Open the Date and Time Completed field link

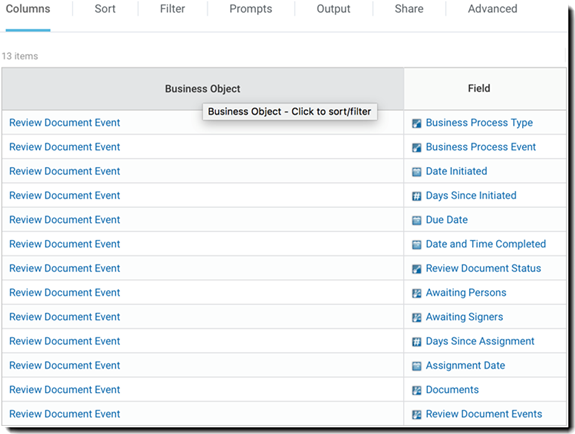(x=486, y=244)
